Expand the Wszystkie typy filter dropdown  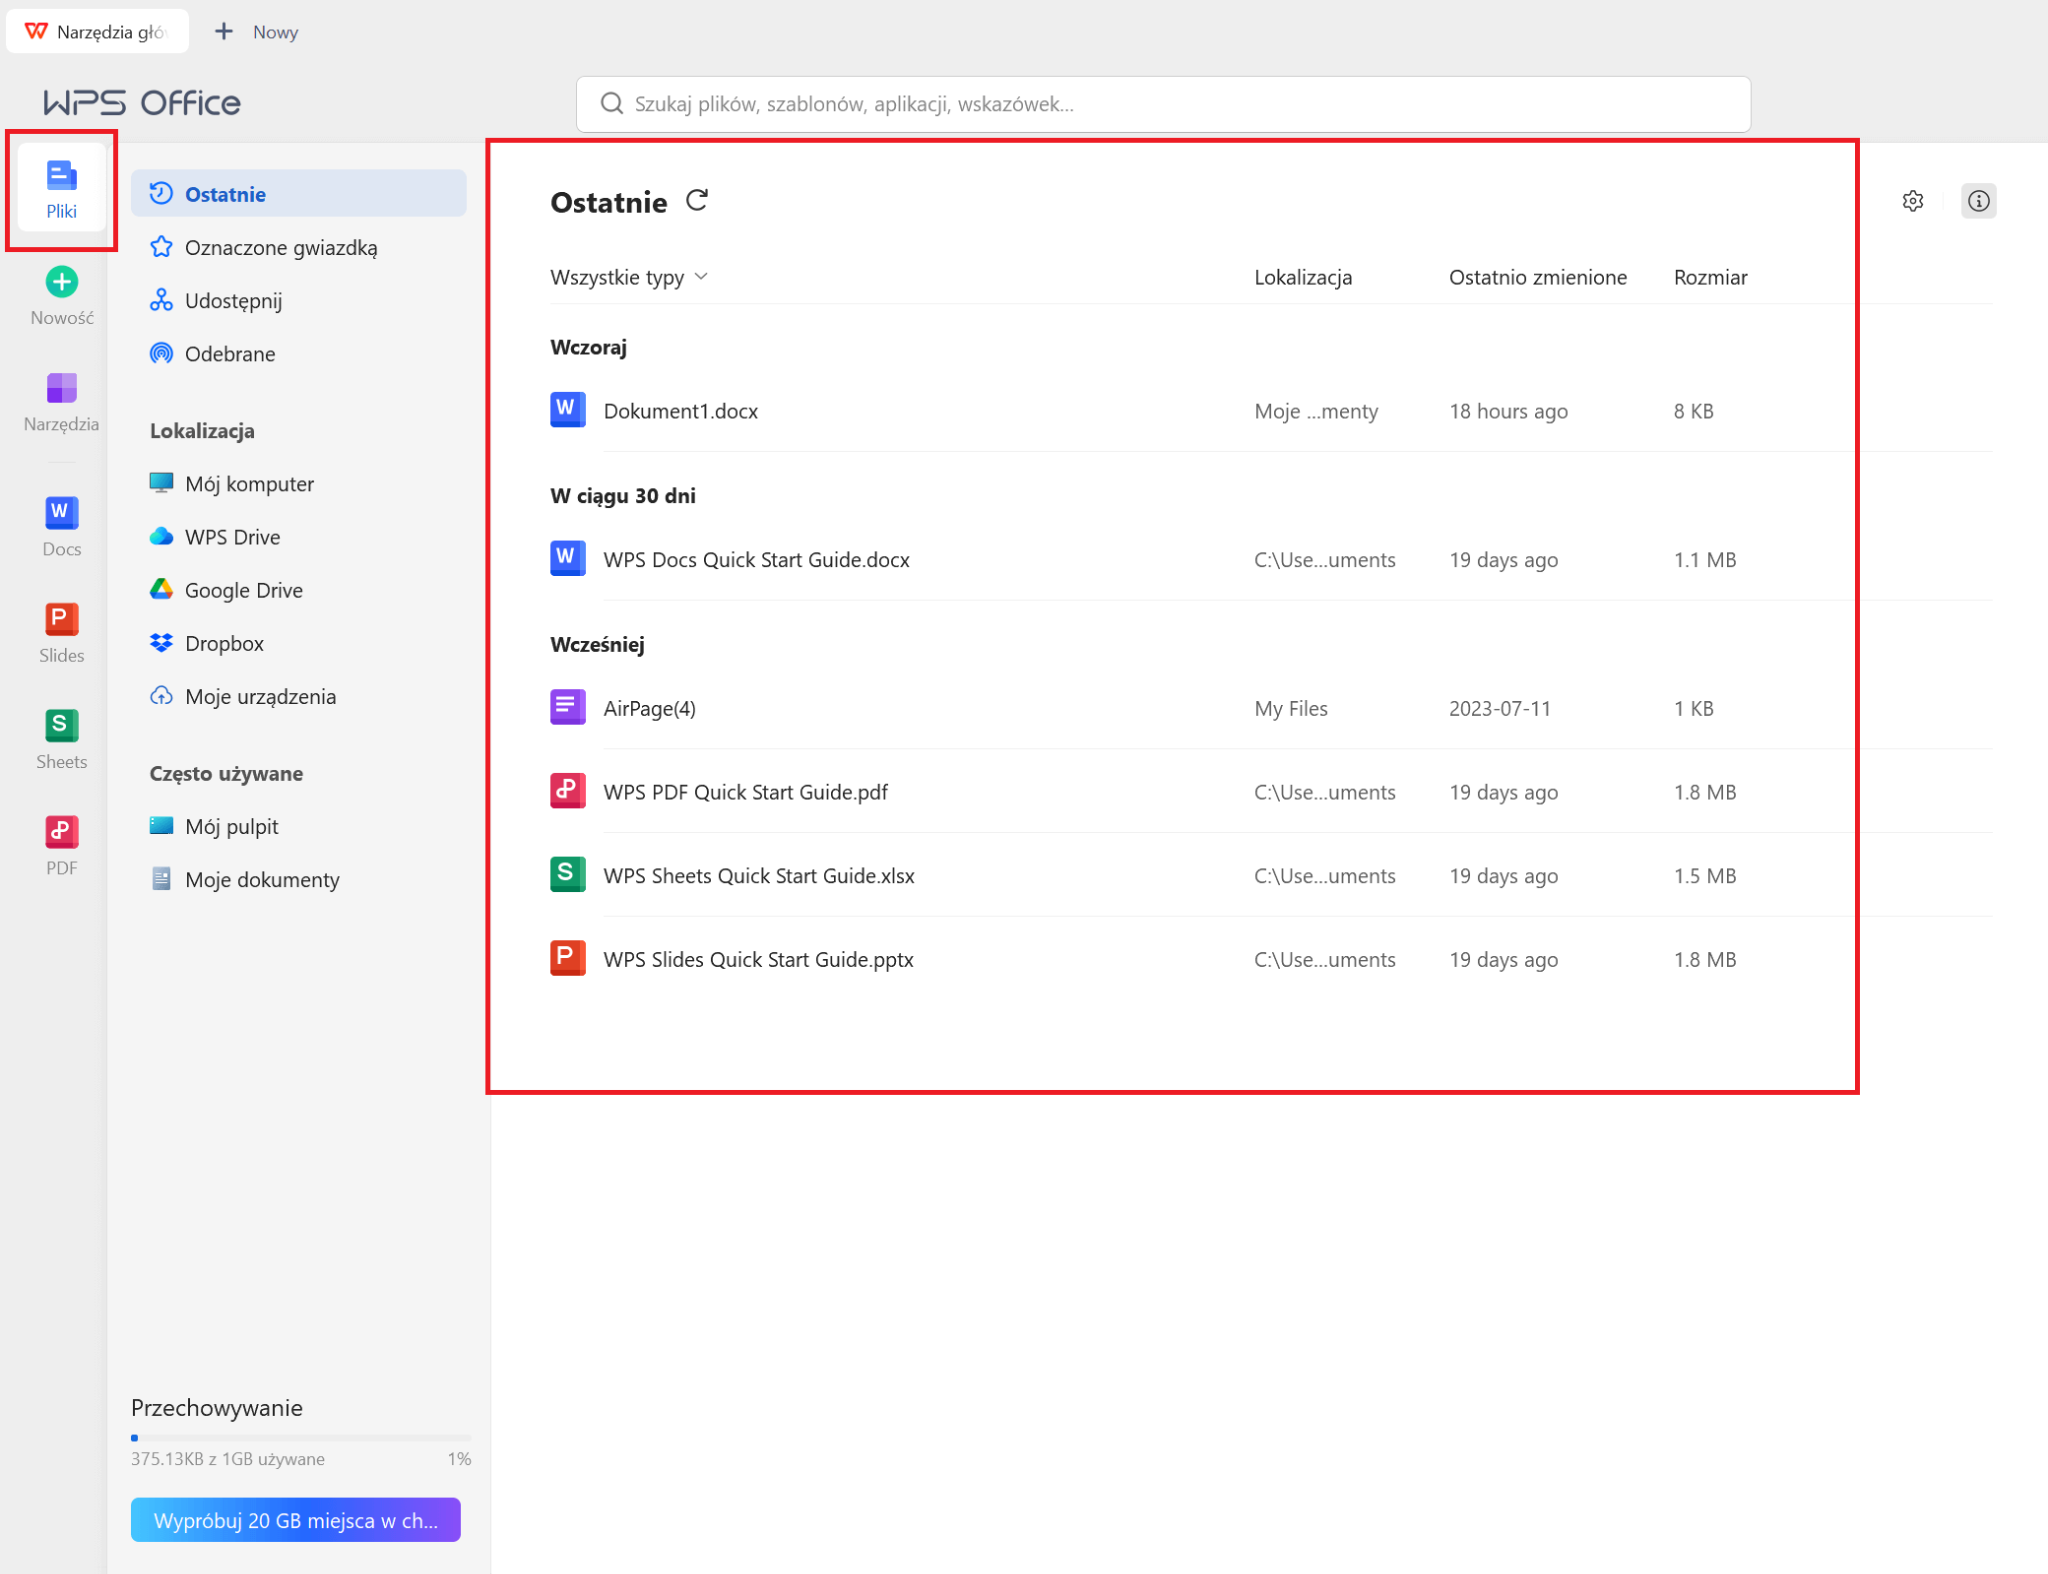629,277
